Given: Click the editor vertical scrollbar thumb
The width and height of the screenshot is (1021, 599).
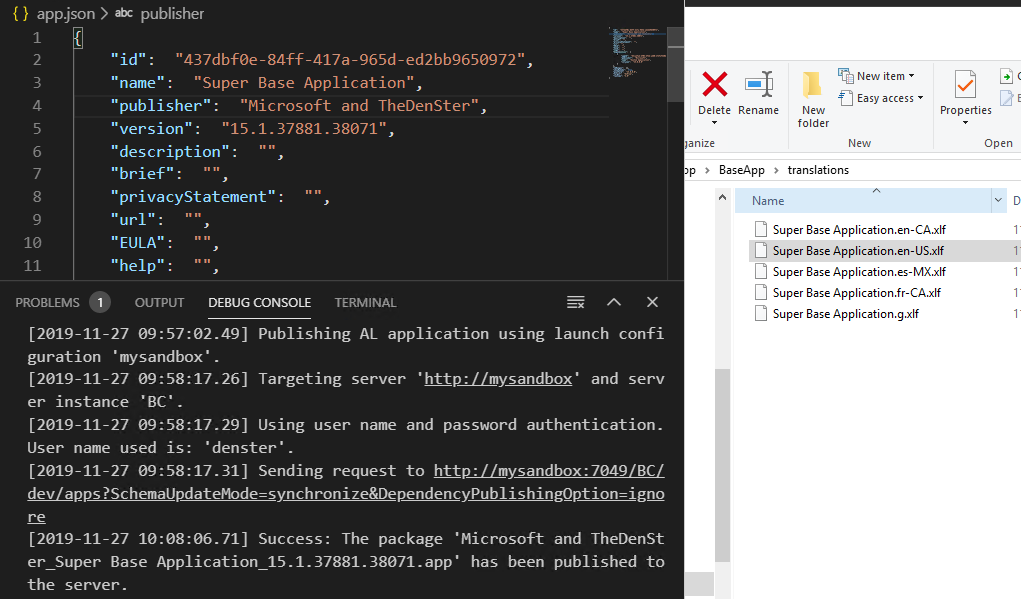Looking at the screenshot, I should click(675, 64).
